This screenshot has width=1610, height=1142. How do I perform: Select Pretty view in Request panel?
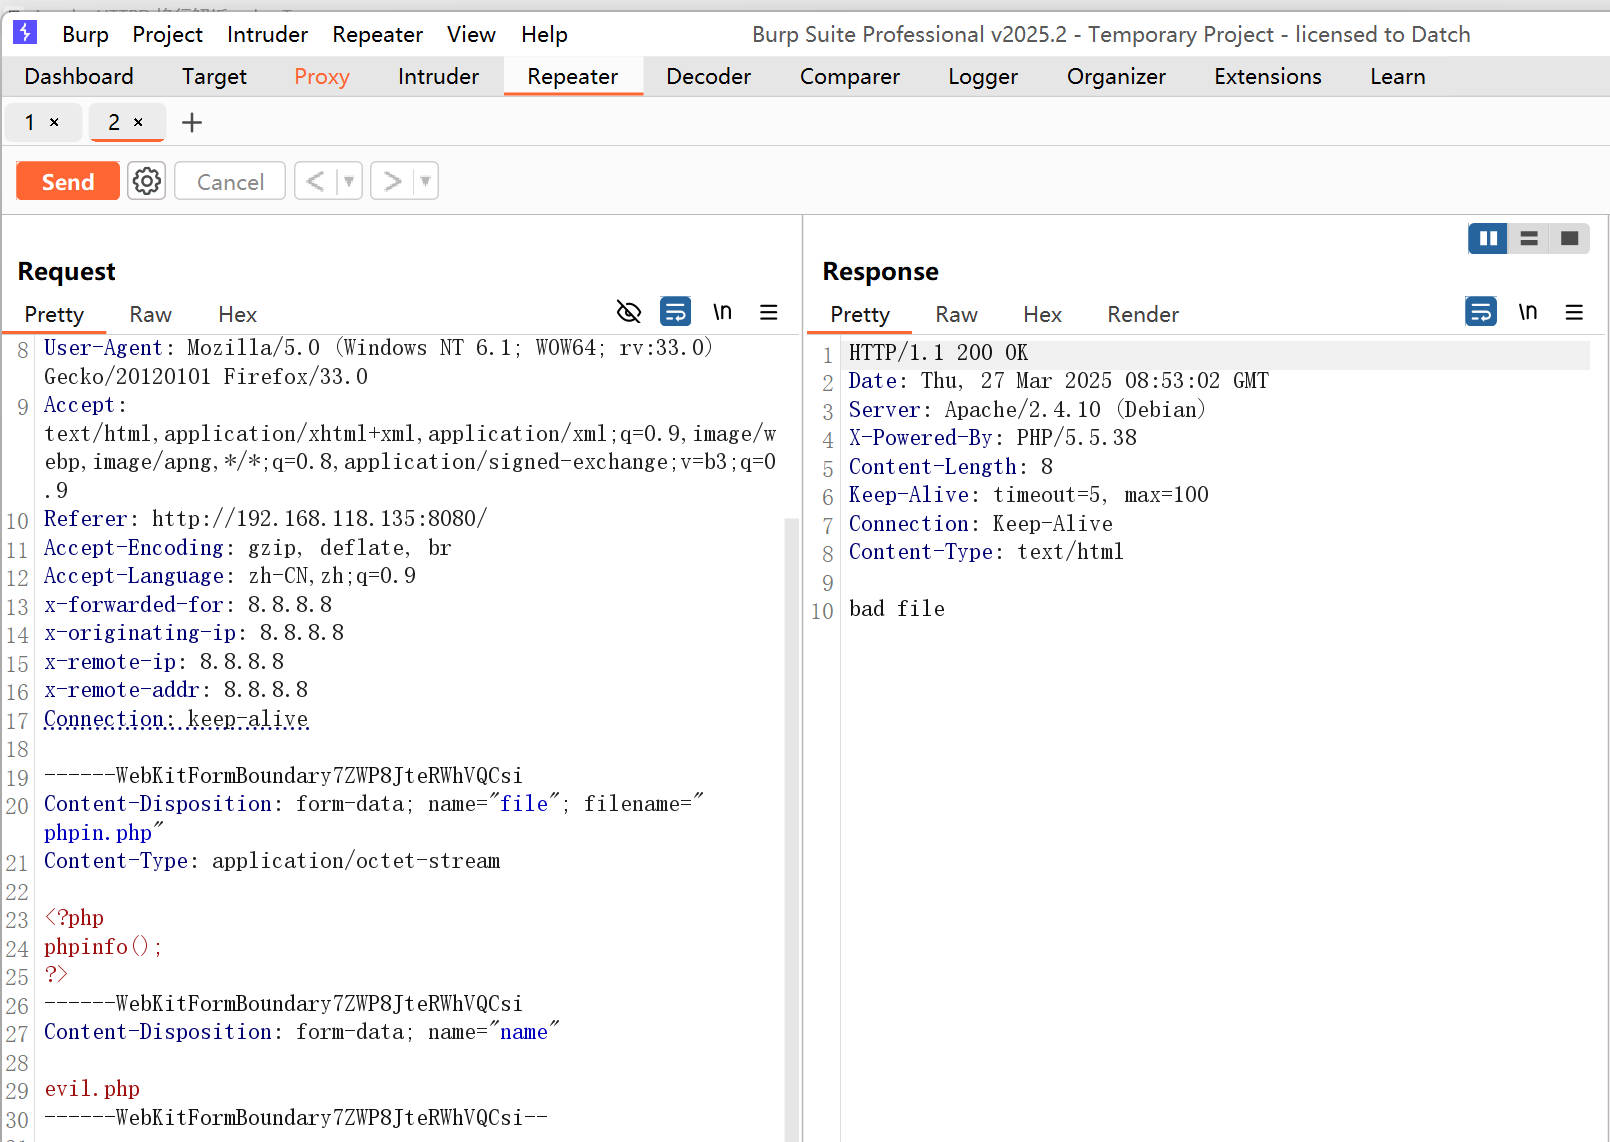tap(54, 314)
